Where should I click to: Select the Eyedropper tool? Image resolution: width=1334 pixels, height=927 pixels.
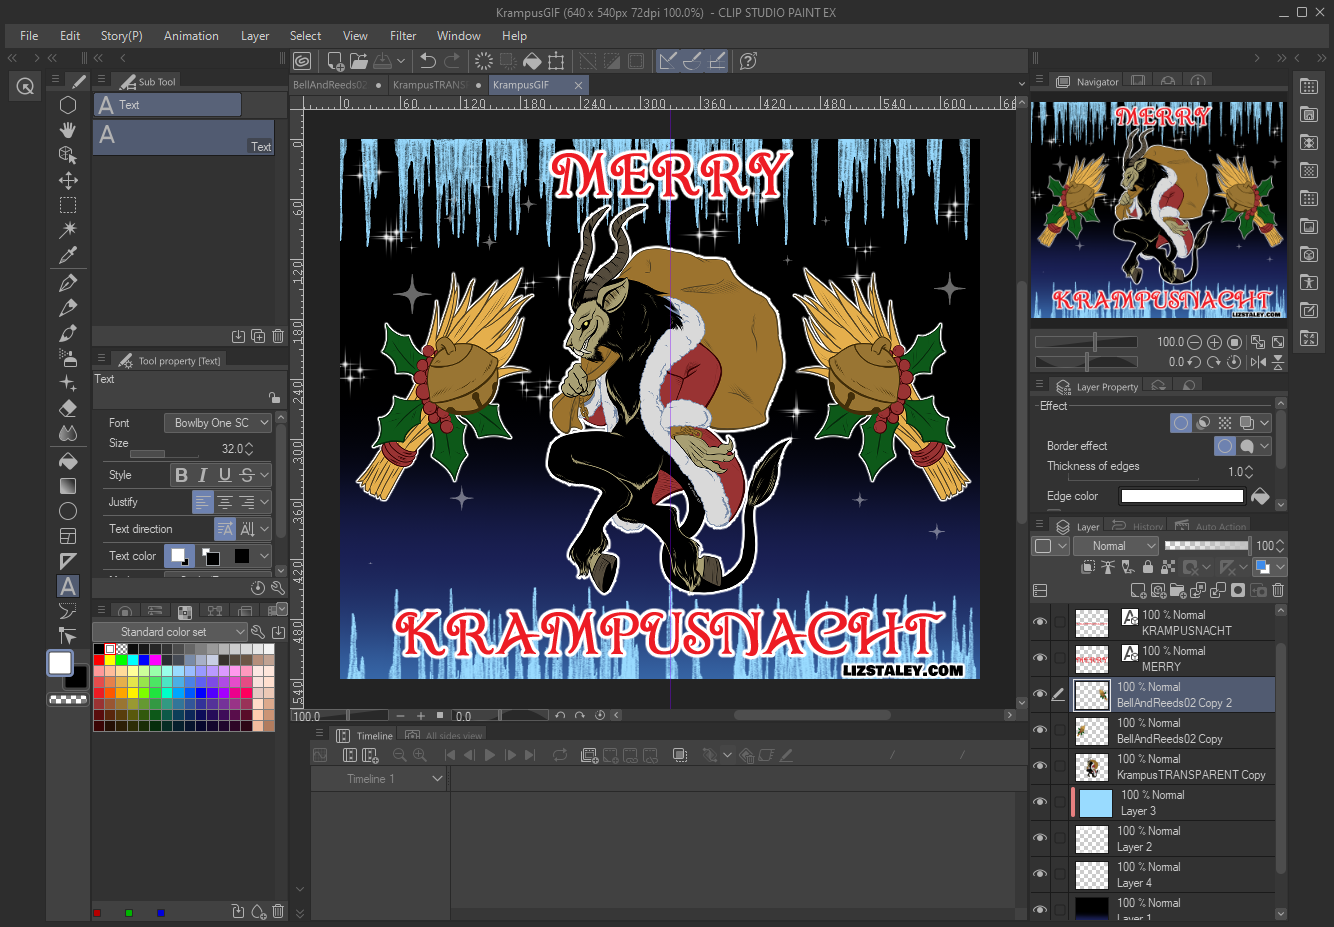[x=68, y=255]
